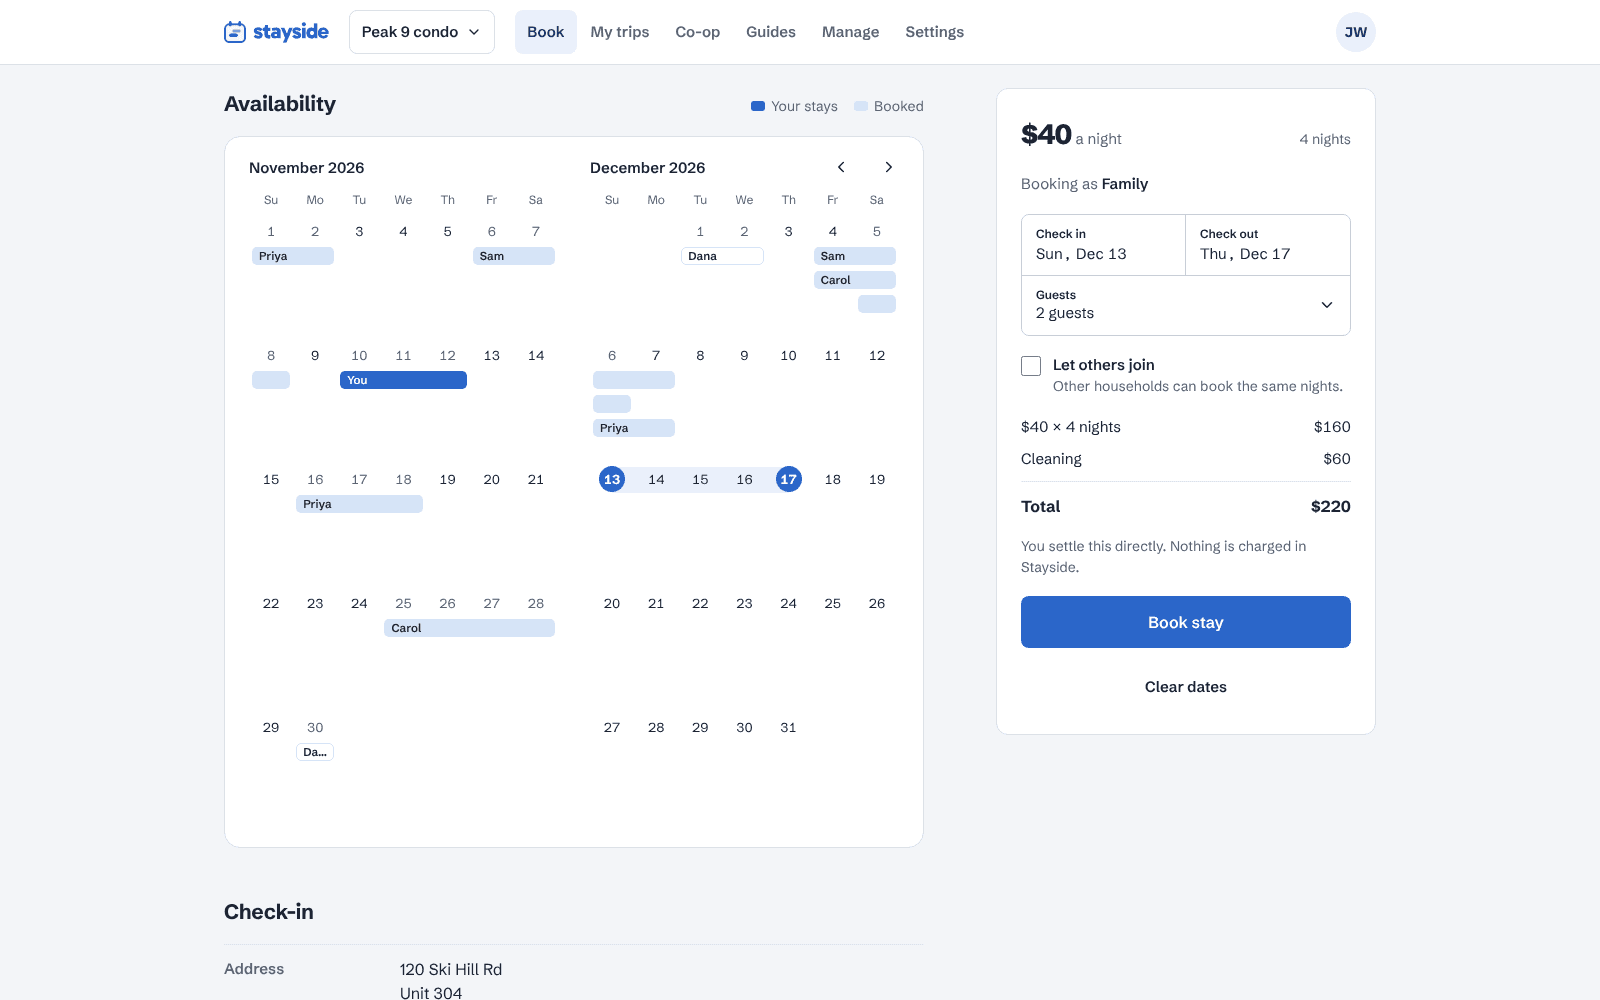Select December 17 on the calendar

pyautogui.click(x=789, y=480)
